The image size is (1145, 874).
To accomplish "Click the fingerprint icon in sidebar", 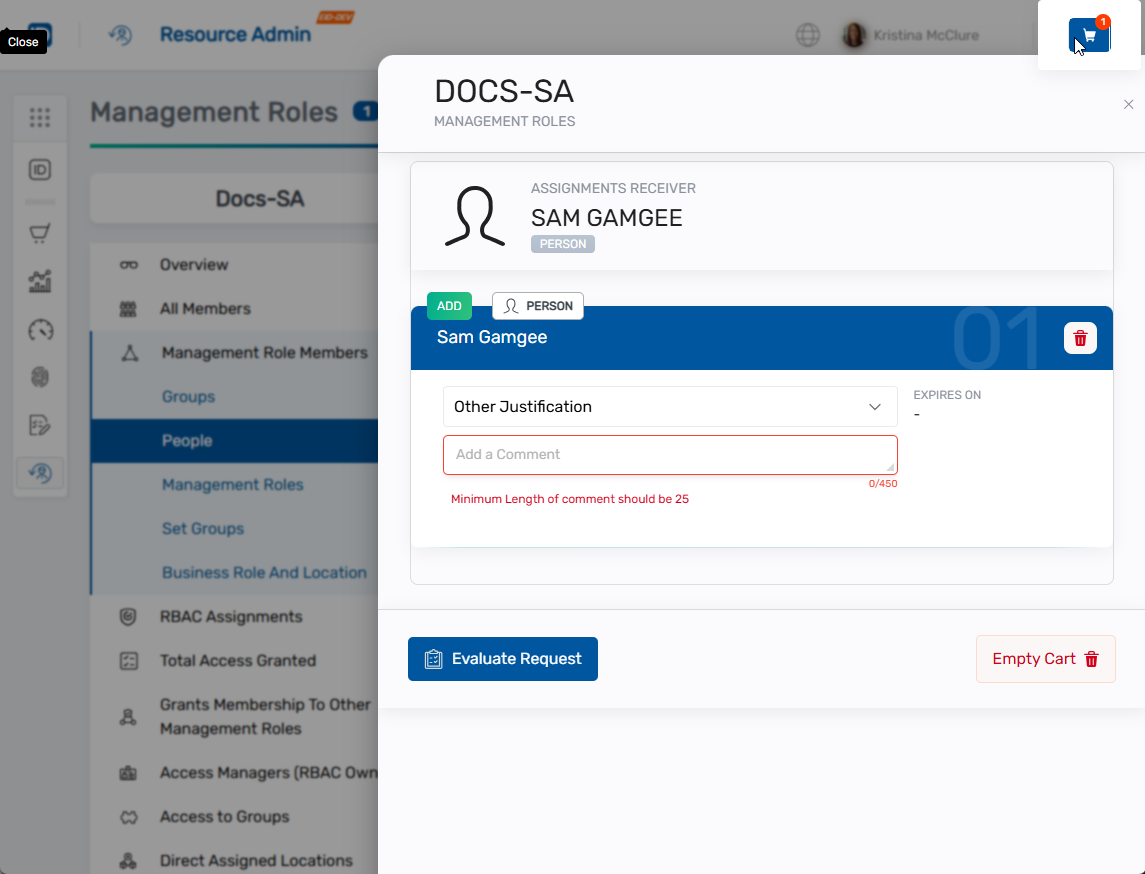I will (x=40, y=377).
